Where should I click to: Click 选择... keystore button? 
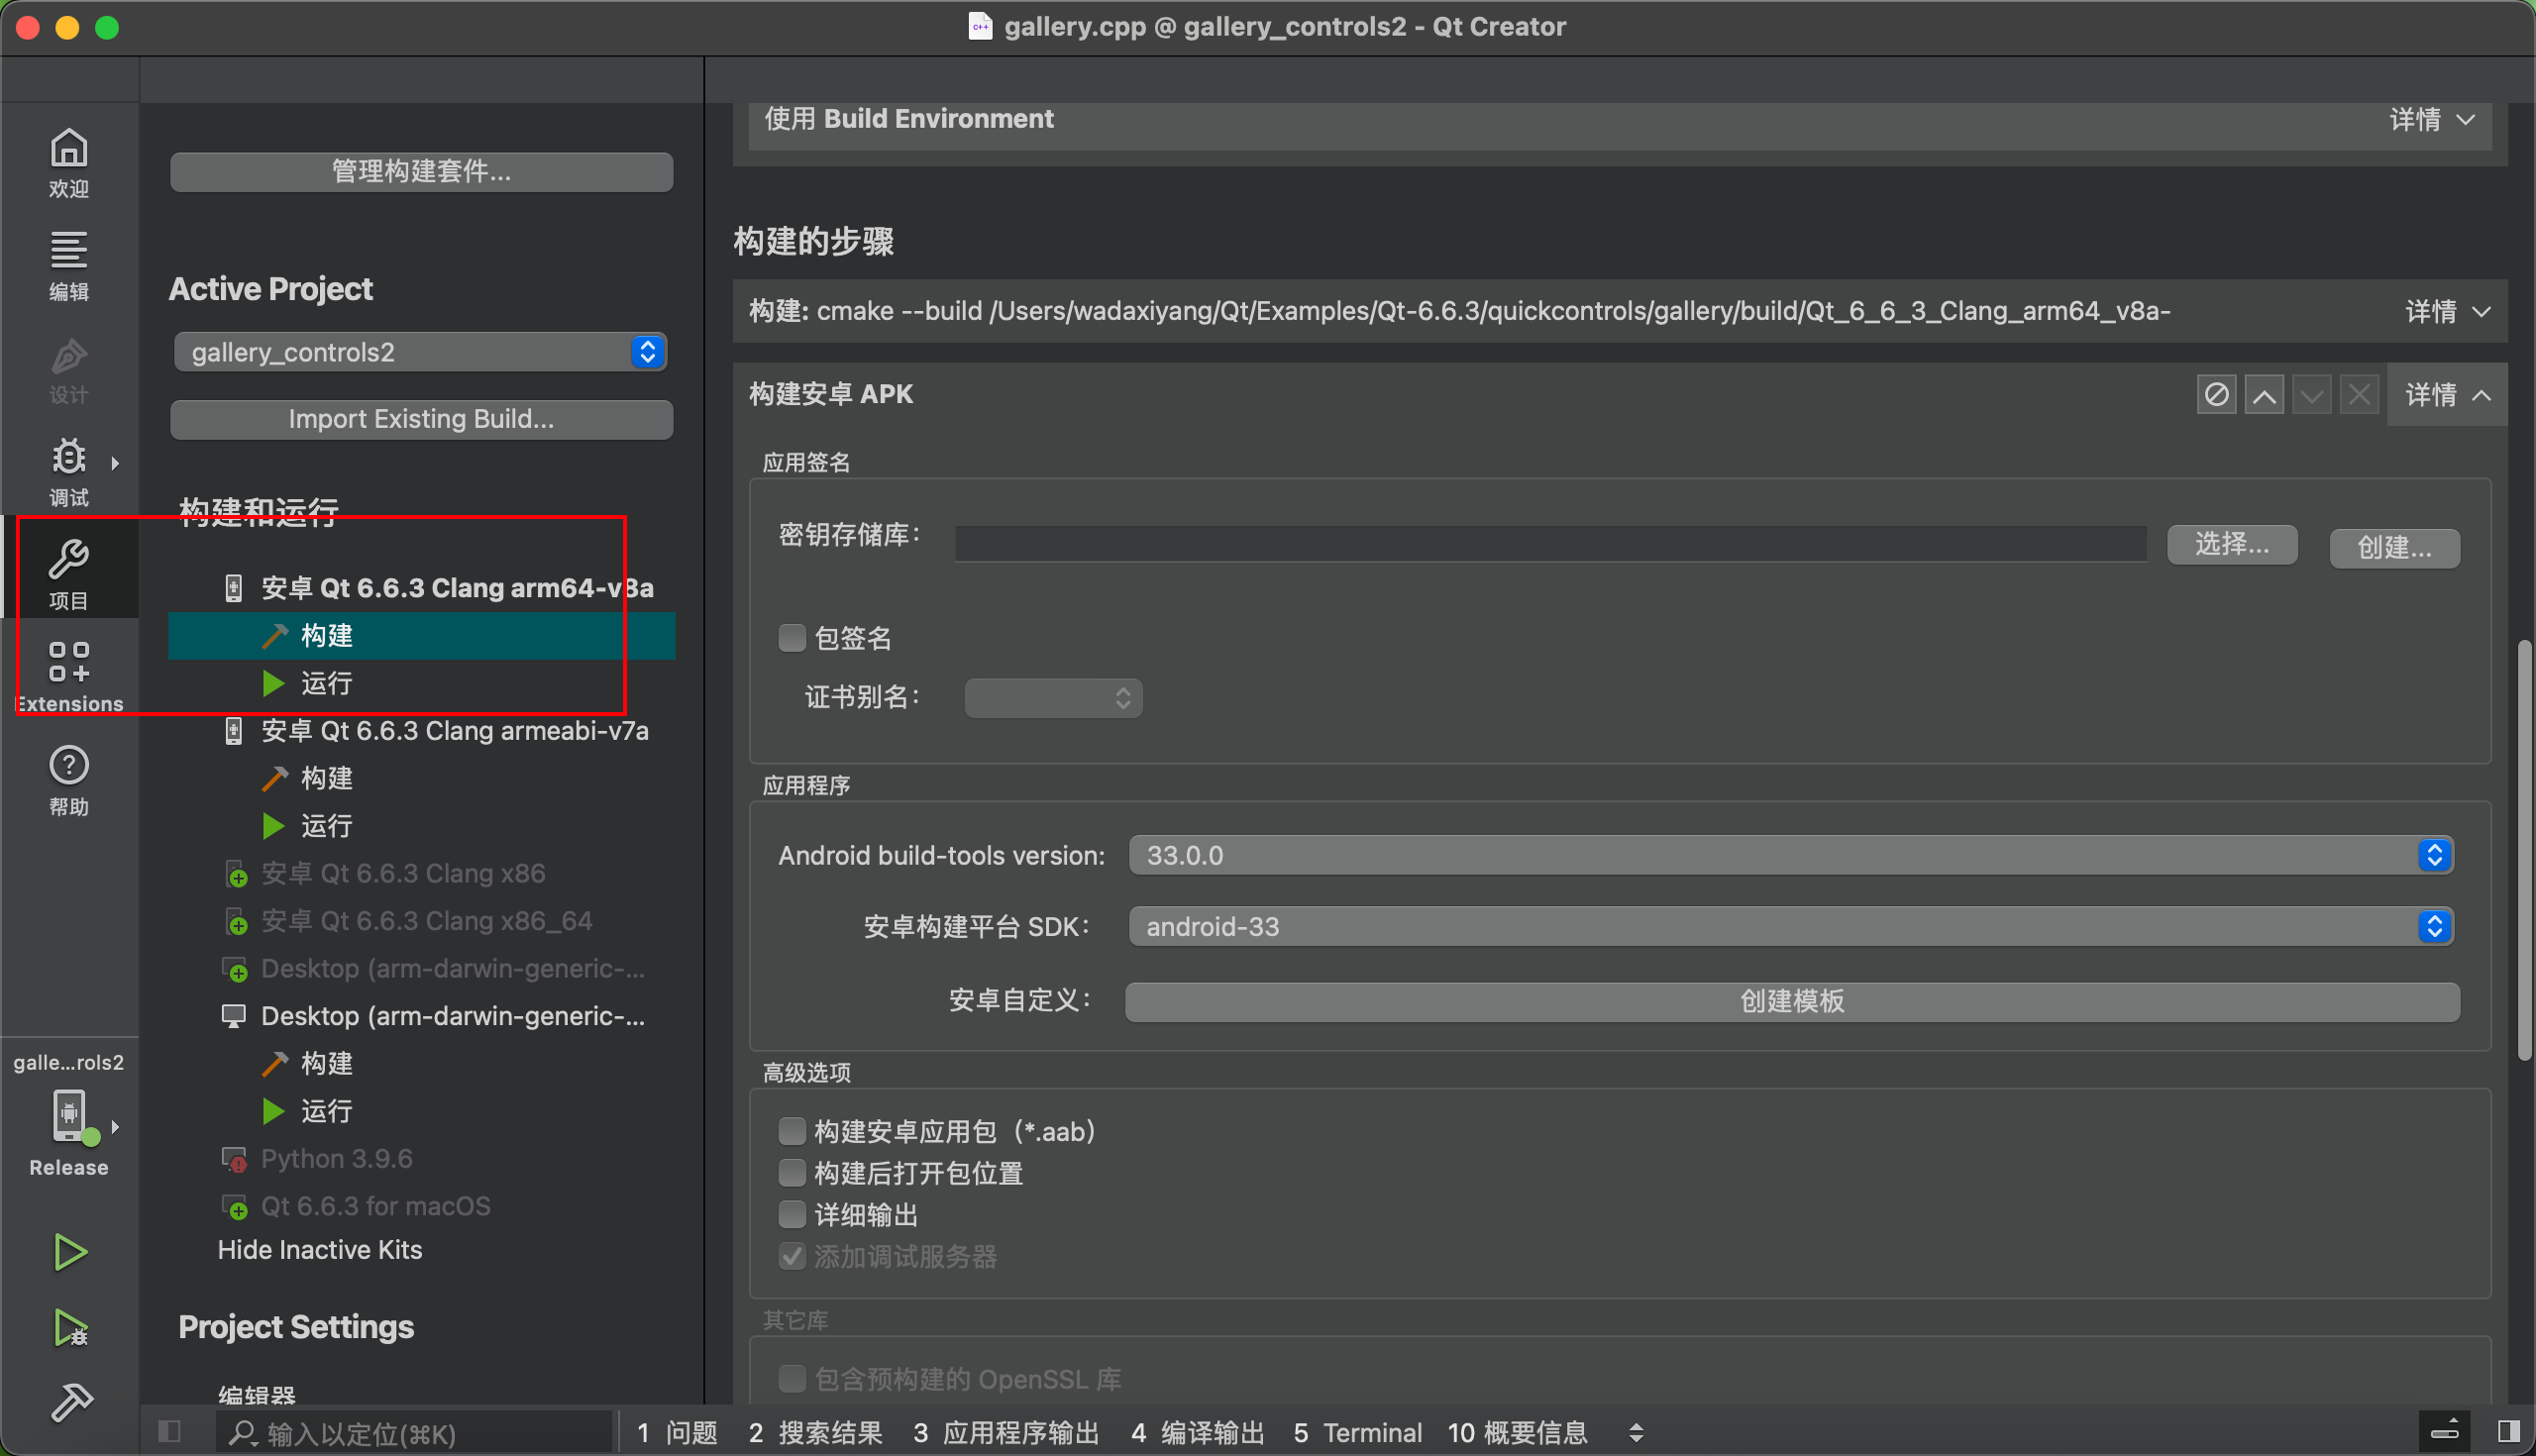2232,545
